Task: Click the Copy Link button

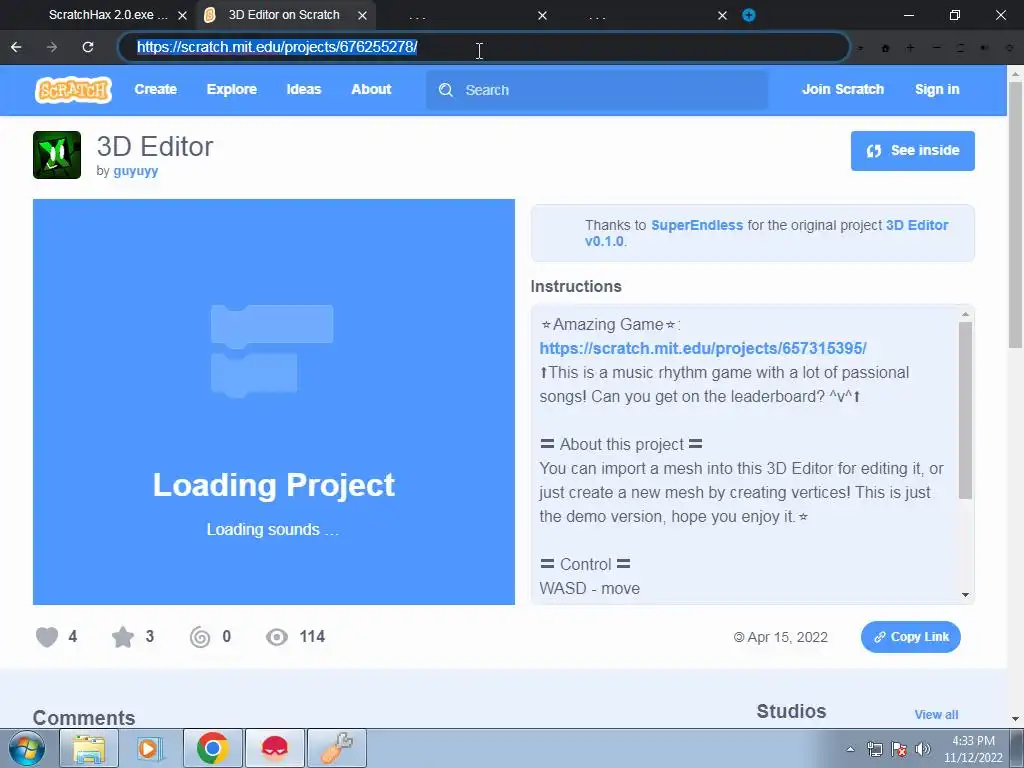Action: pyautogui.click(x=910, y=637)
